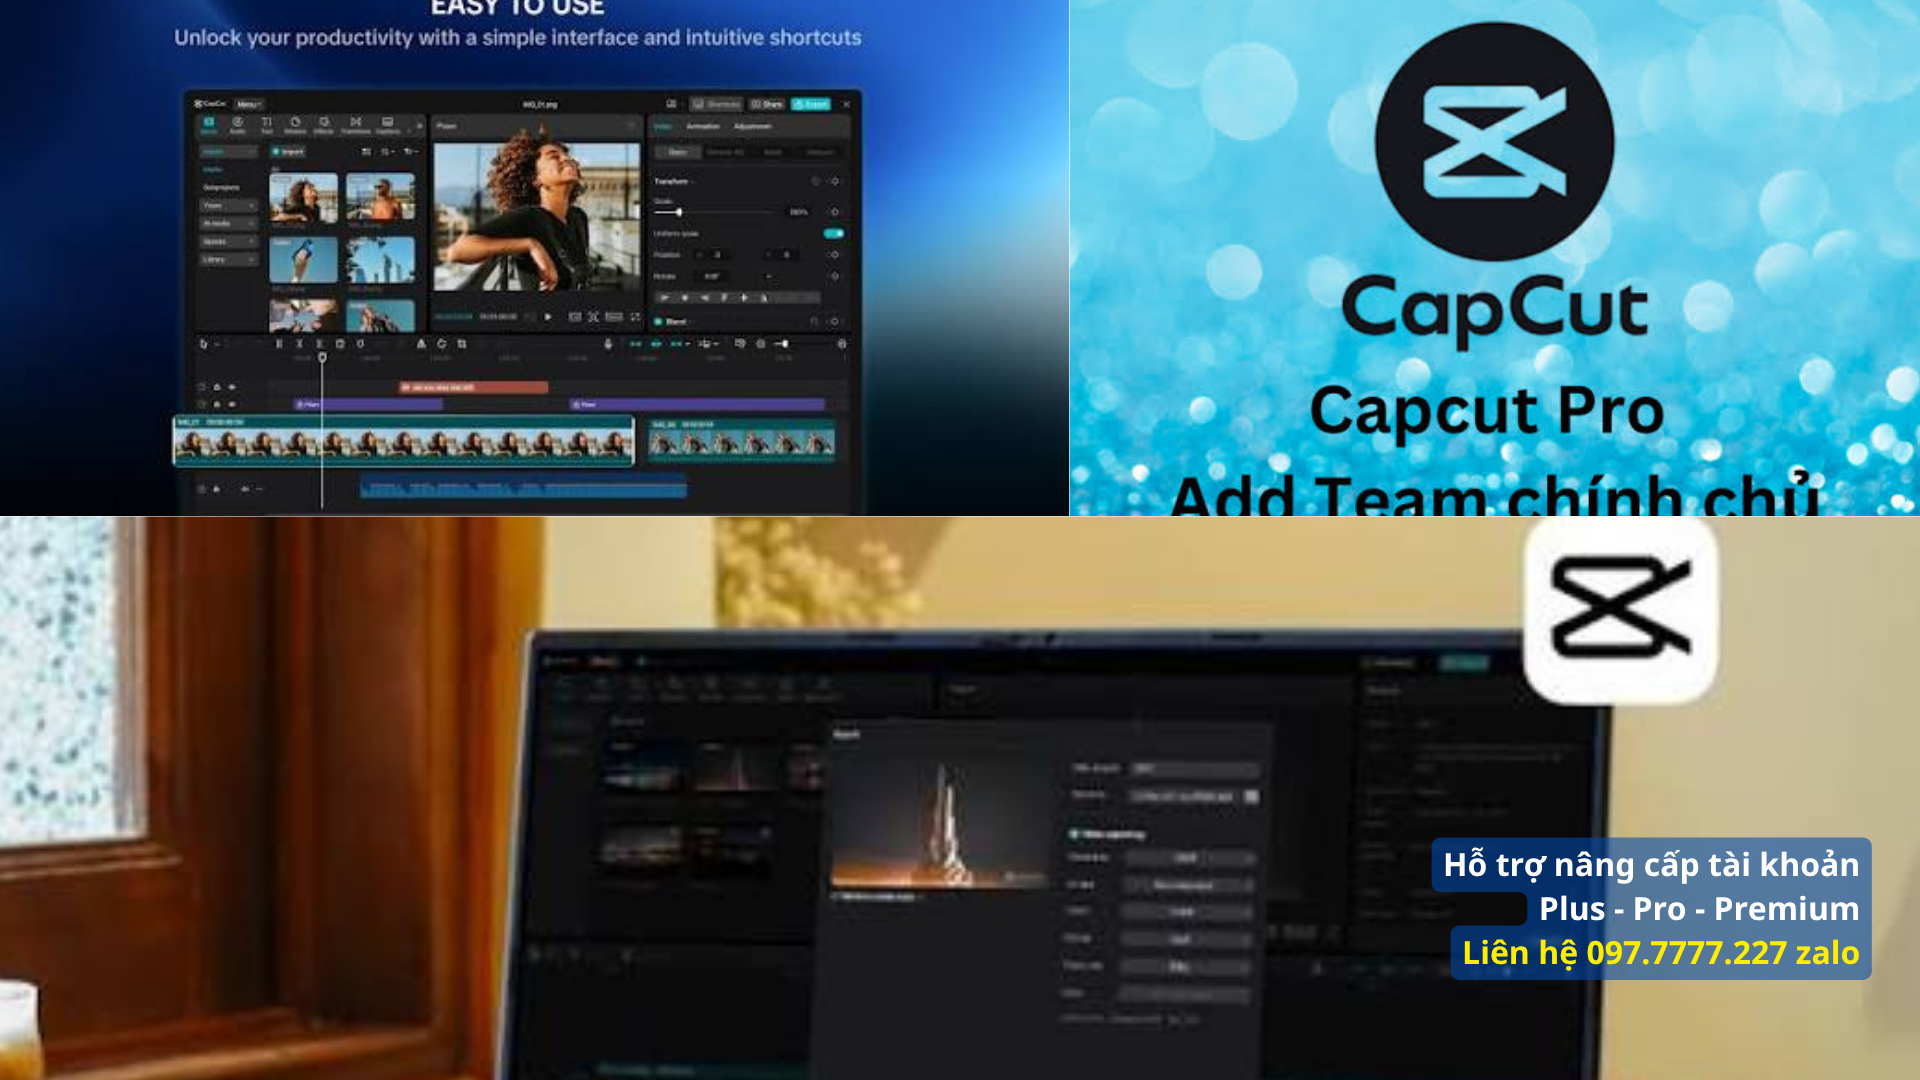Click the play button in the player
1920x1080 pixels.
[548, 317]
